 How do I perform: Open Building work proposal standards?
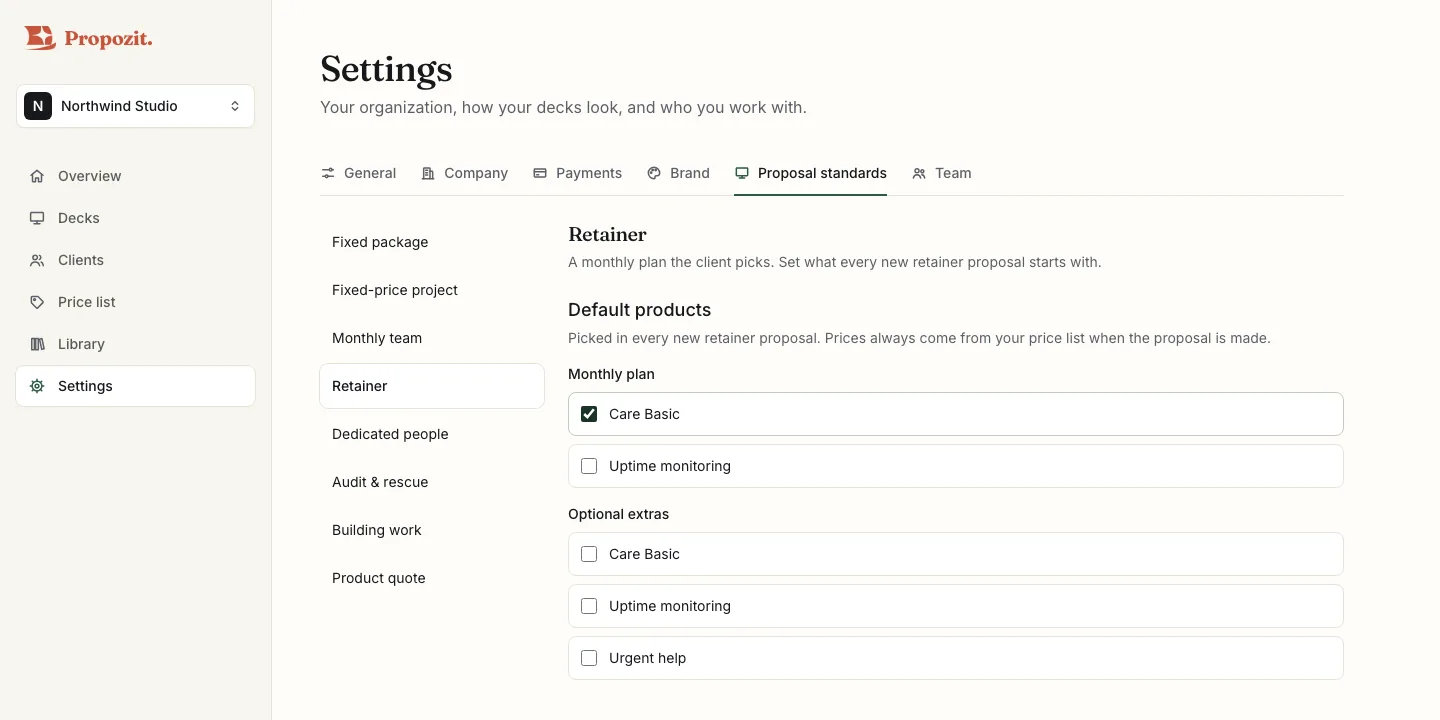(x=432, y=530)
